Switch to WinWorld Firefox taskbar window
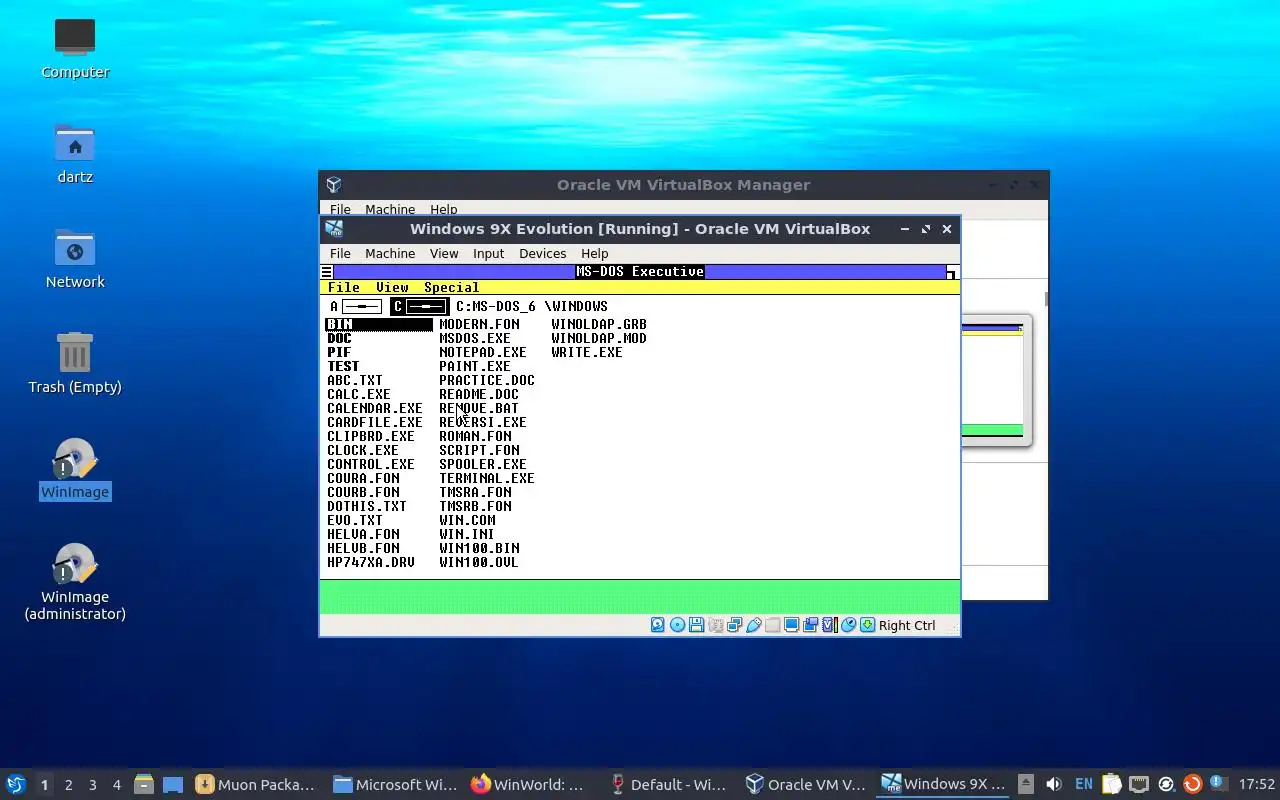Viewport: 1280px width, 800px height. tap(527, 784)
